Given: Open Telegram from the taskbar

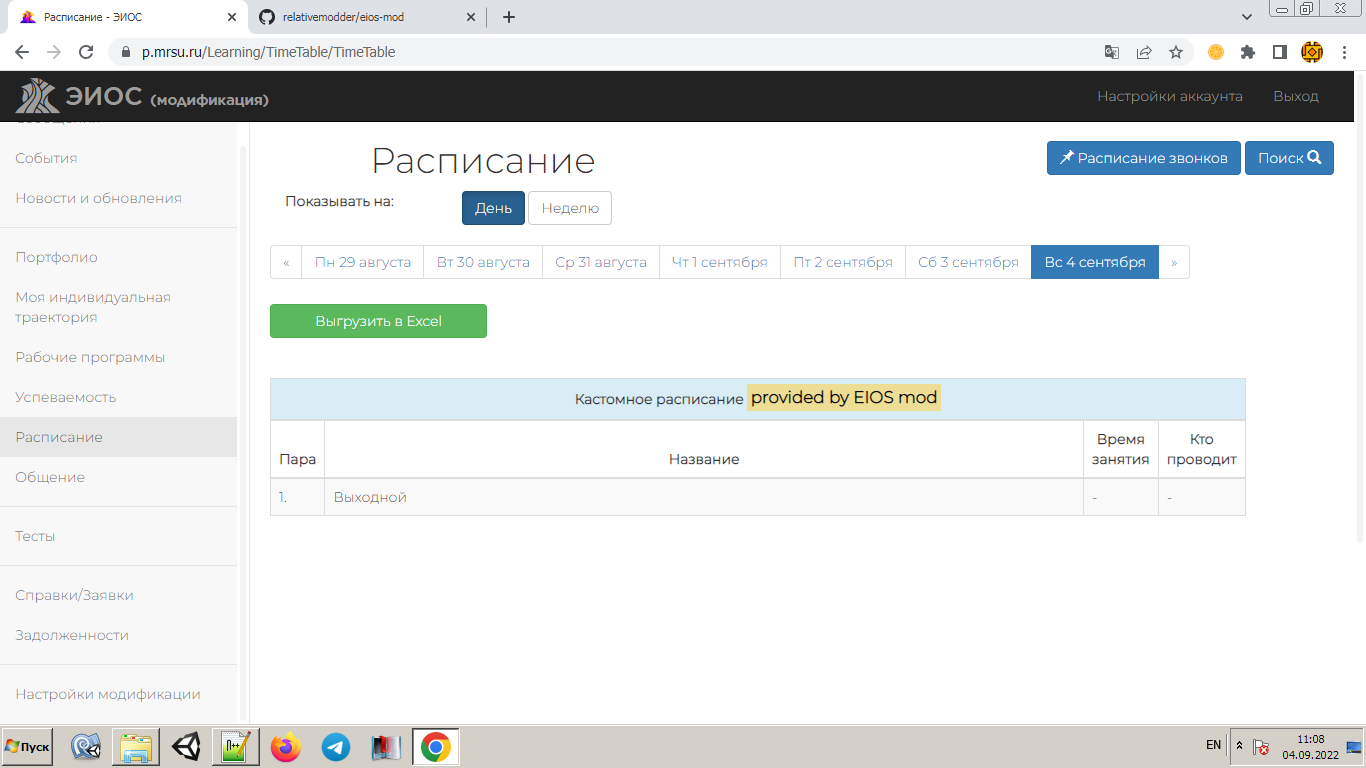Looking at the screenshot, I should pyautogui.click(x=335, y=746).
